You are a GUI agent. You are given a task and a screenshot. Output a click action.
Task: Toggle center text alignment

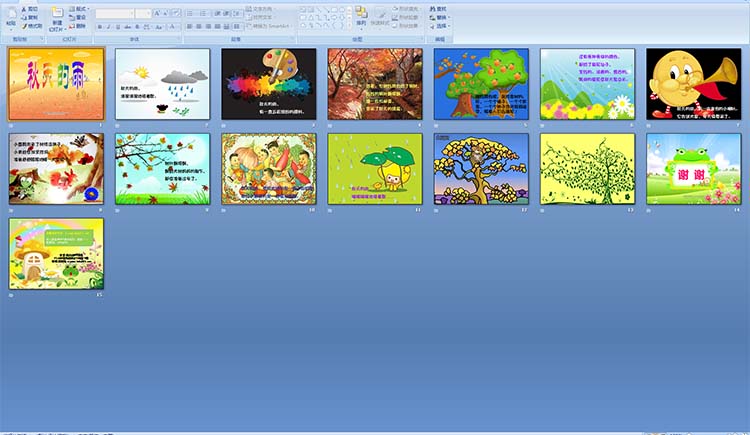tap(199, 26)
